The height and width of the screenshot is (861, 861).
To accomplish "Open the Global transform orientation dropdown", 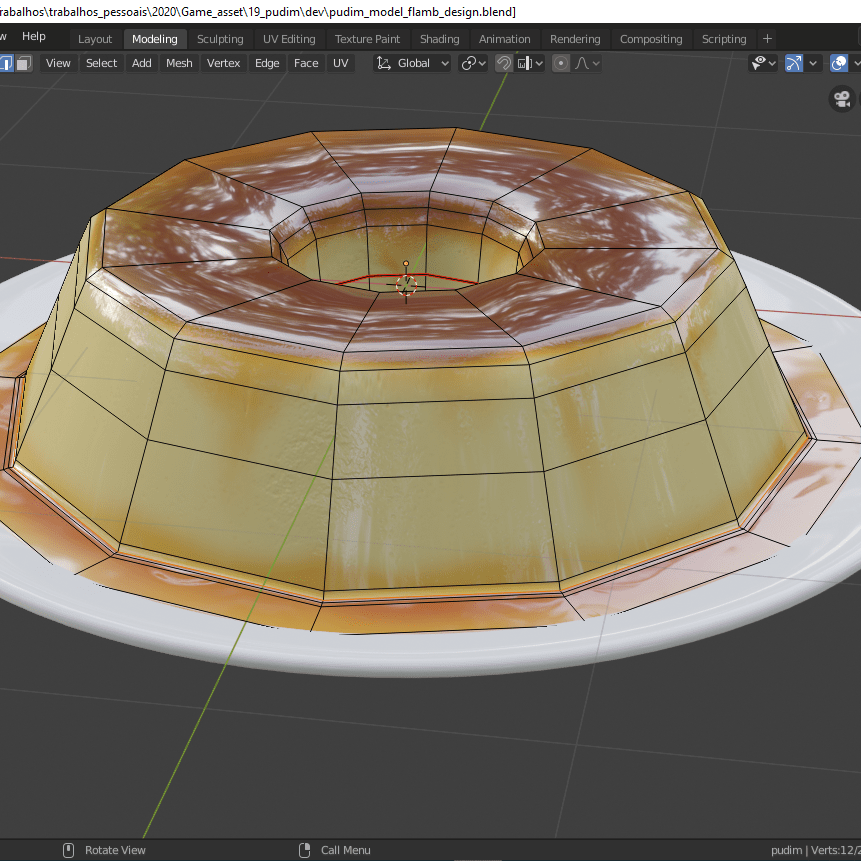I will tap(413, 63).
